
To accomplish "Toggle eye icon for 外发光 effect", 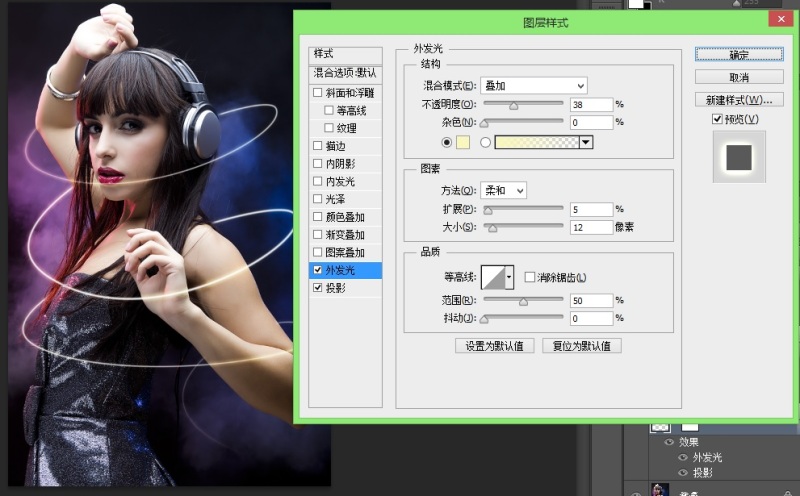I will (683, 457).
